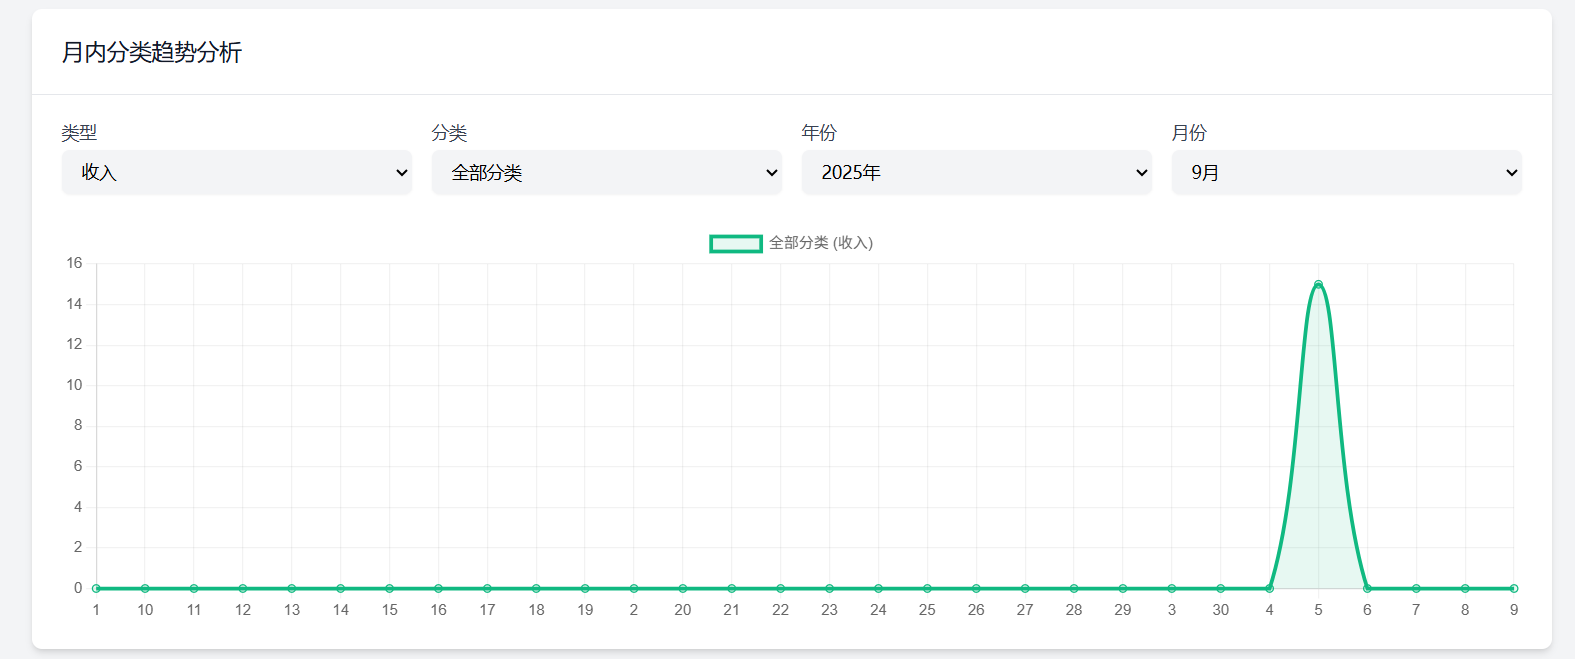
Task: Select the data point for day 25
Action: (x=927, y=588)
